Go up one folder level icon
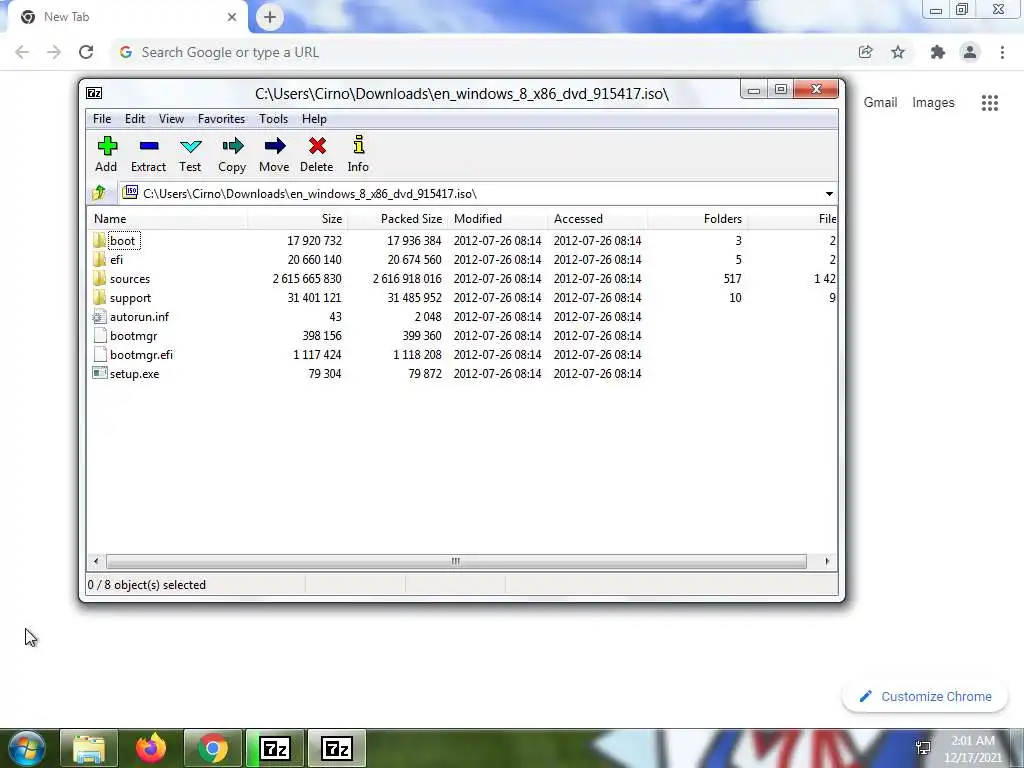 pyautogui.click(x=99, y=193)
